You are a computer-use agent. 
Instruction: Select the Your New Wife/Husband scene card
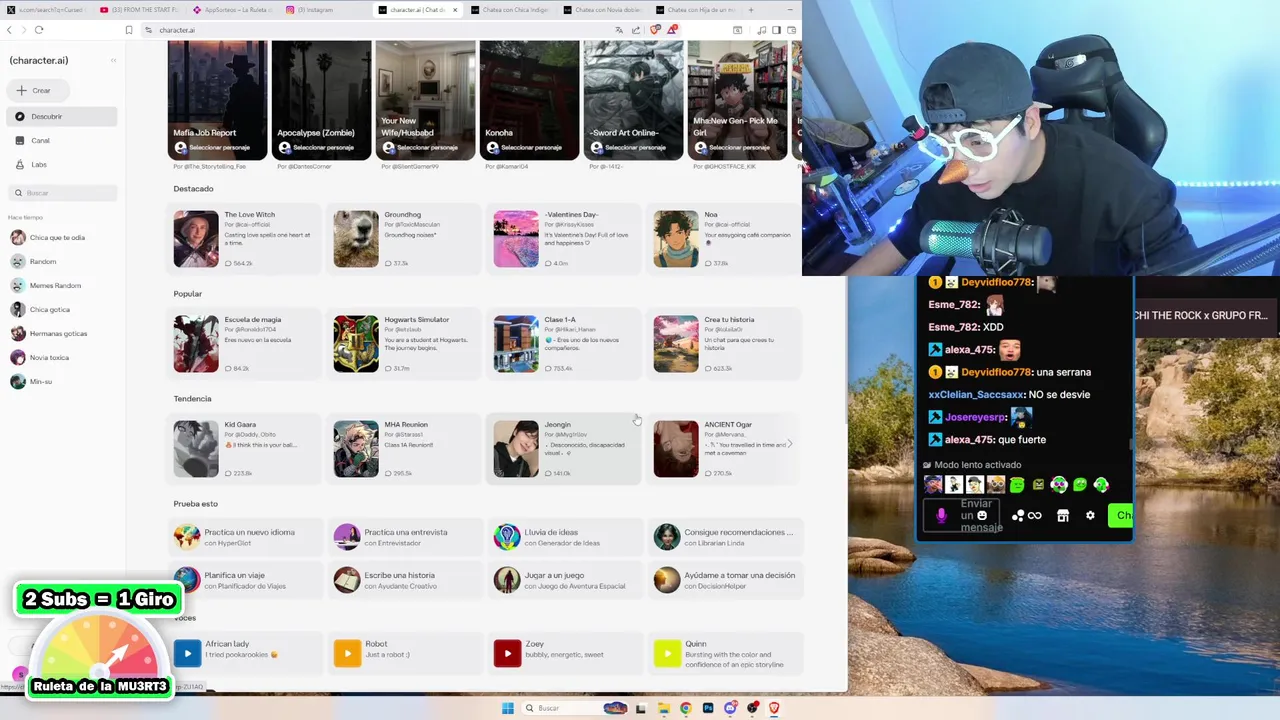[425, 100]
